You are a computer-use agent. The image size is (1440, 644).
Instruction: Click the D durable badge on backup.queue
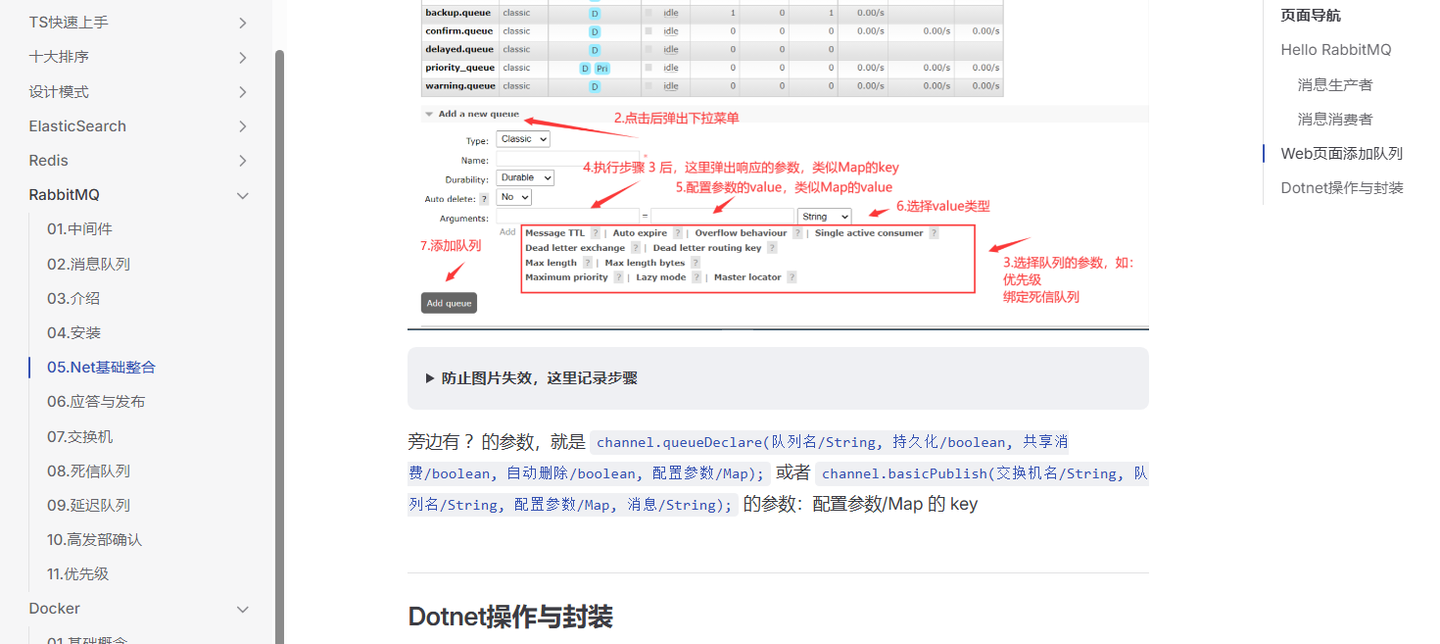click(x=594, y=13)
